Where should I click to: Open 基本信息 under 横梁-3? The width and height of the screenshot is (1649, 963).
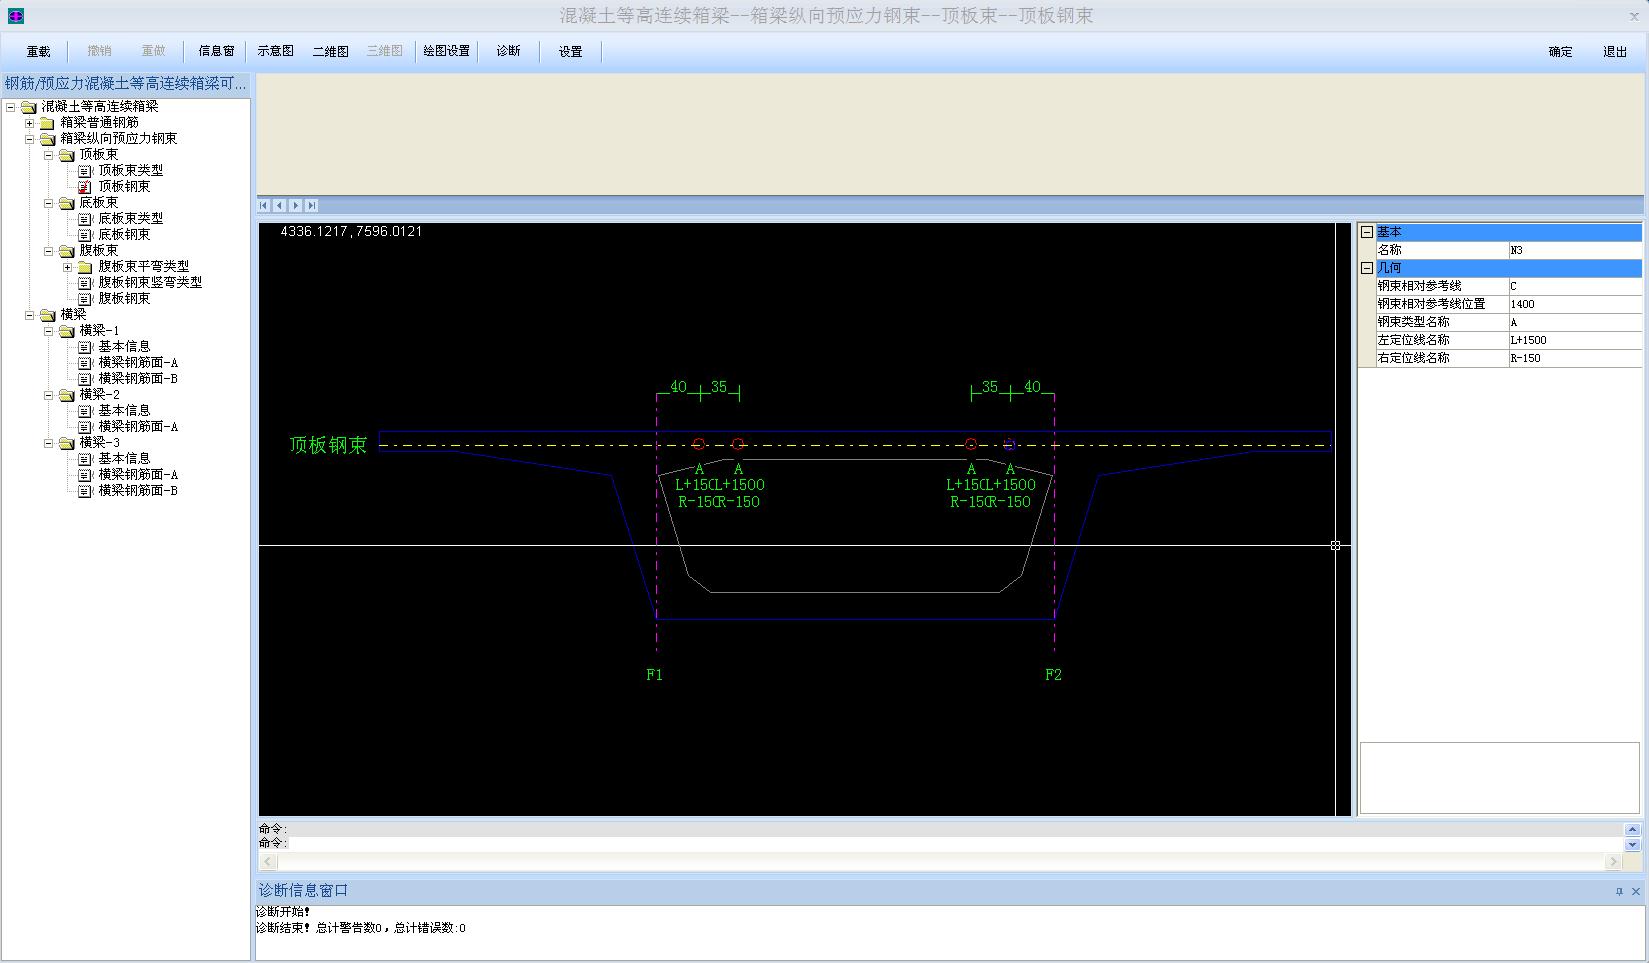pos(124,459)
